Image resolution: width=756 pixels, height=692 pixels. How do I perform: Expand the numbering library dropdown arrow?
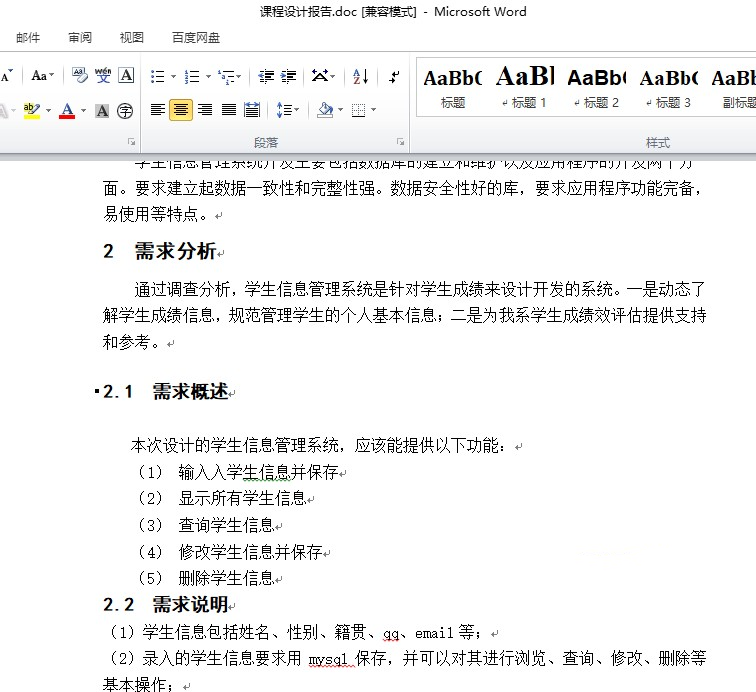(x=208, y=77)
